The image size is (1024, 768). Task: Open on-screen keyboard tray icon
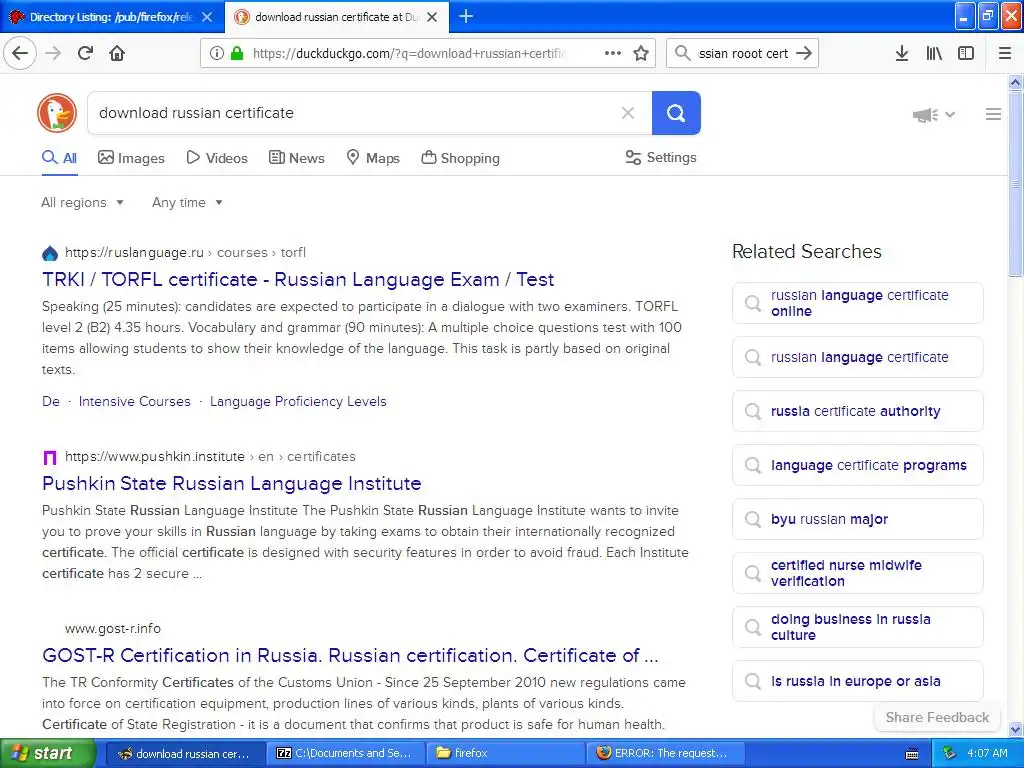coord(912,754)
